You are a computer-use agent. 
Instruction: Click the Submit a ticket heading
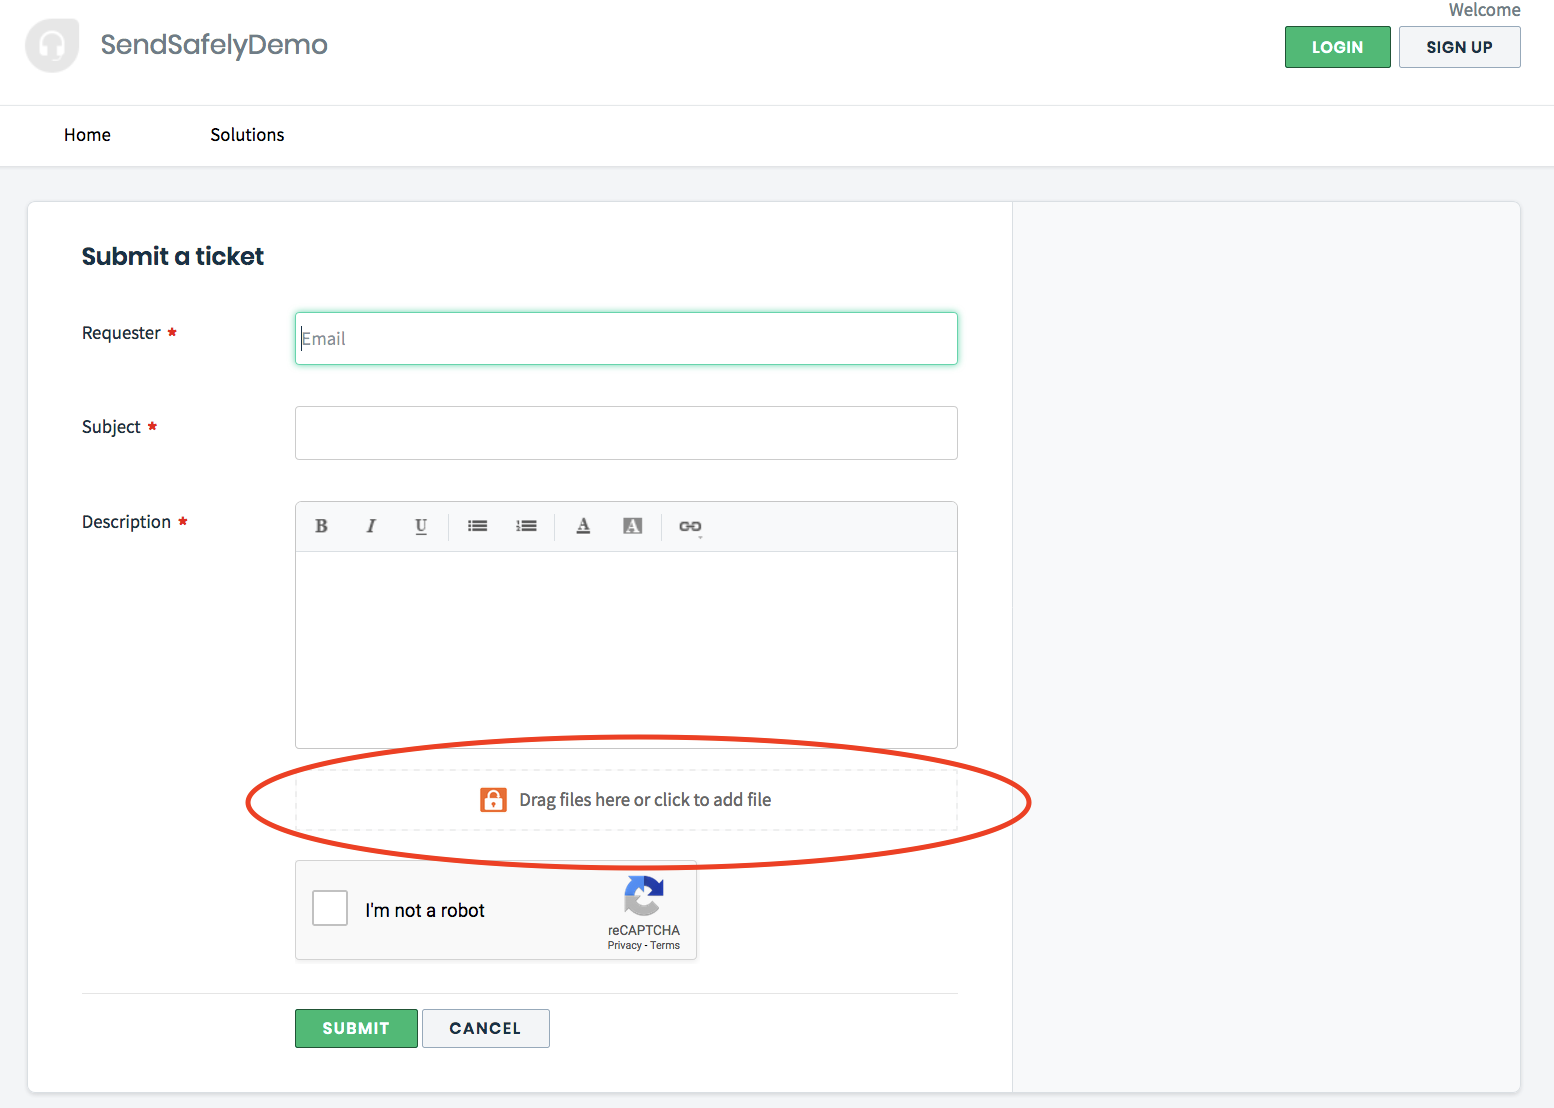pyautogui.click(x=173, y=257)
